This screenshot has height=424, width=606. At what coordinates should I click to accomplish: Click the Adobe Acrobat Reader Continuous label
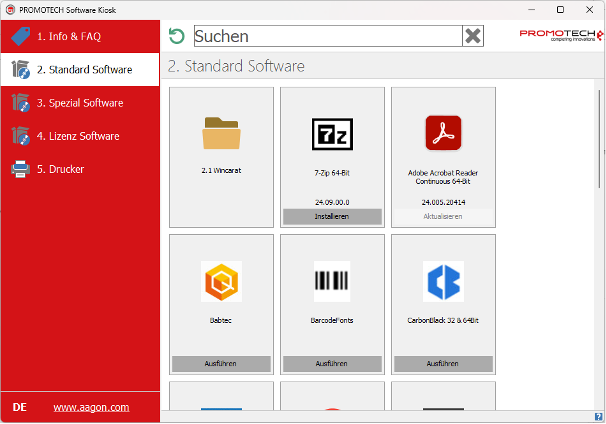pos(443,177)
